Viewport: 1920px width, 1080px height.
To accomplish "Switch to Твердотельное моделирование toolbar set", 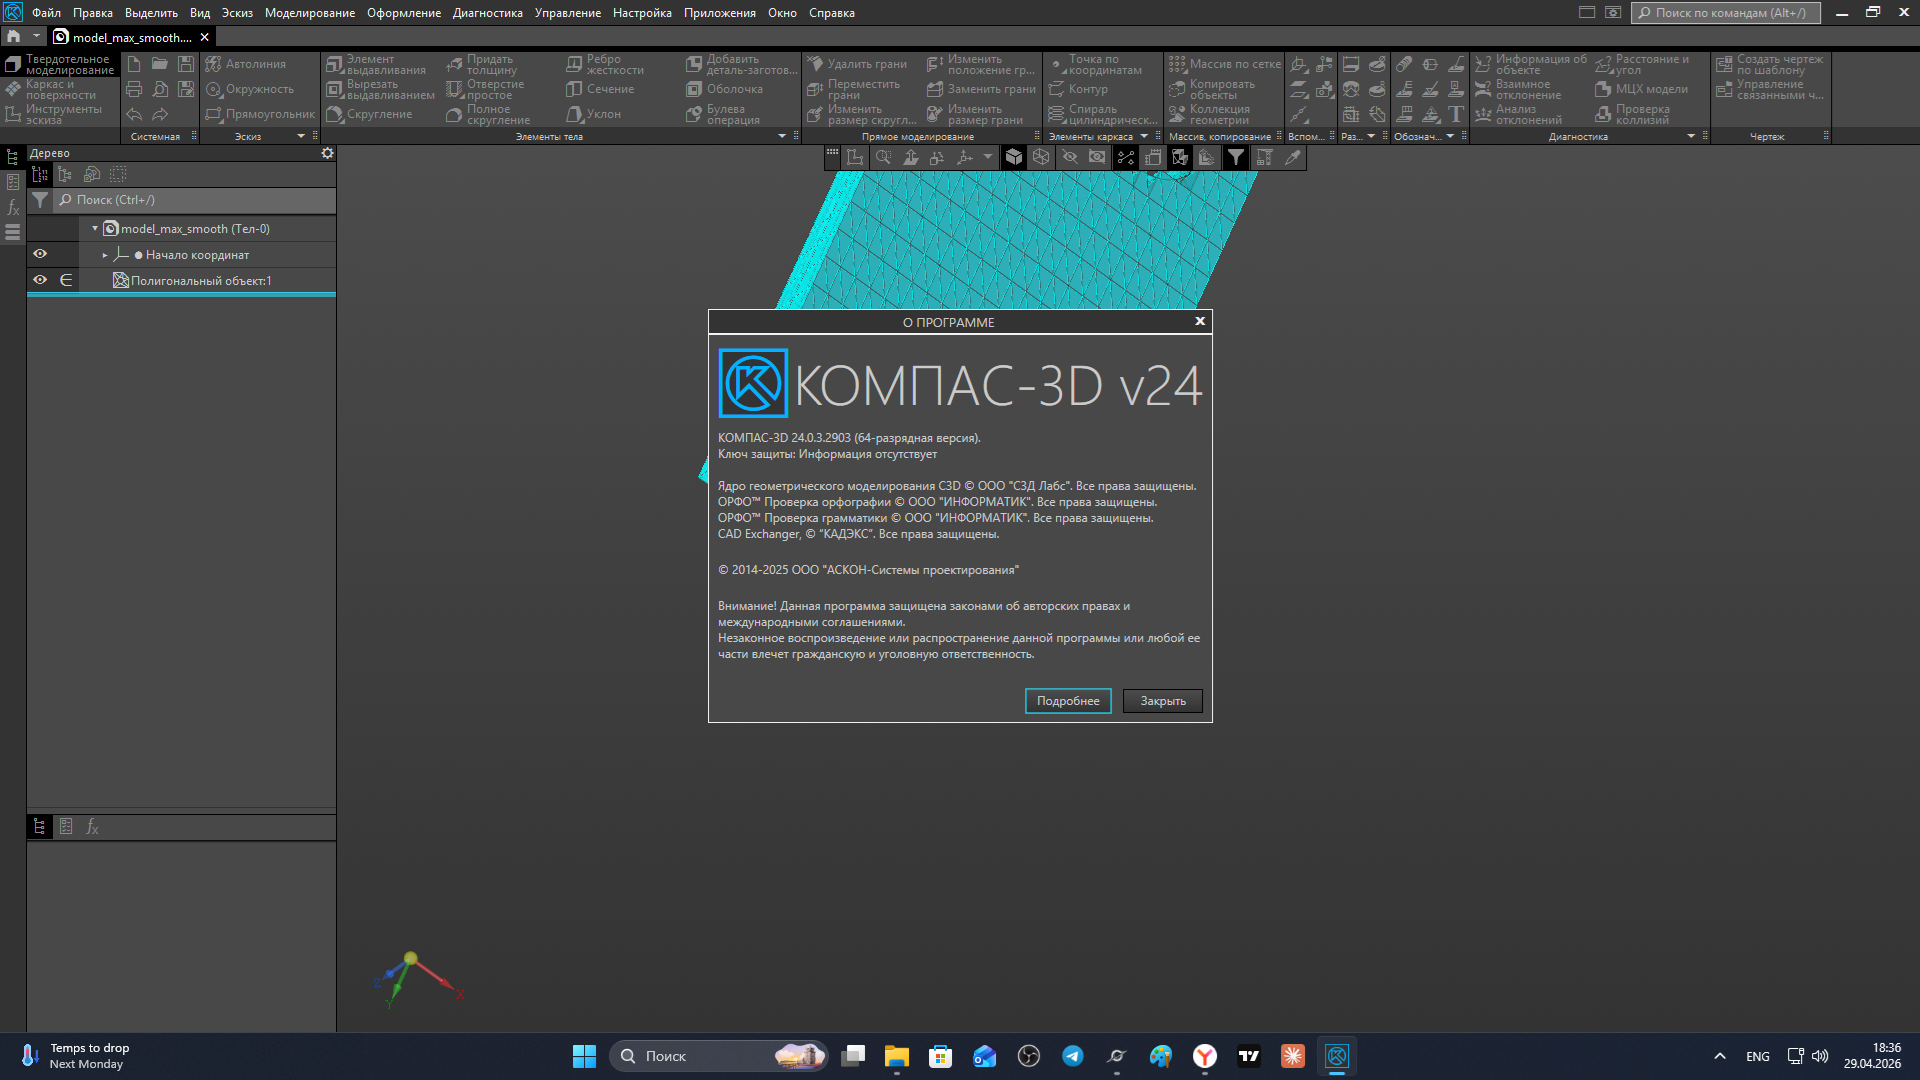I will pos(60,65).
